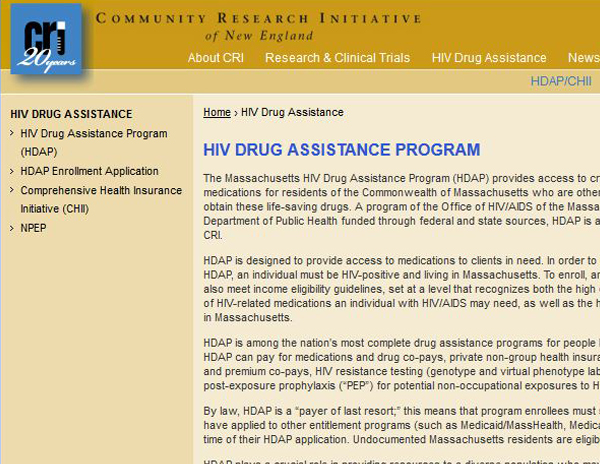
Task: Click the paragraph starting 'By law, HDAP is a'
Action: click(x=401, y=425)
